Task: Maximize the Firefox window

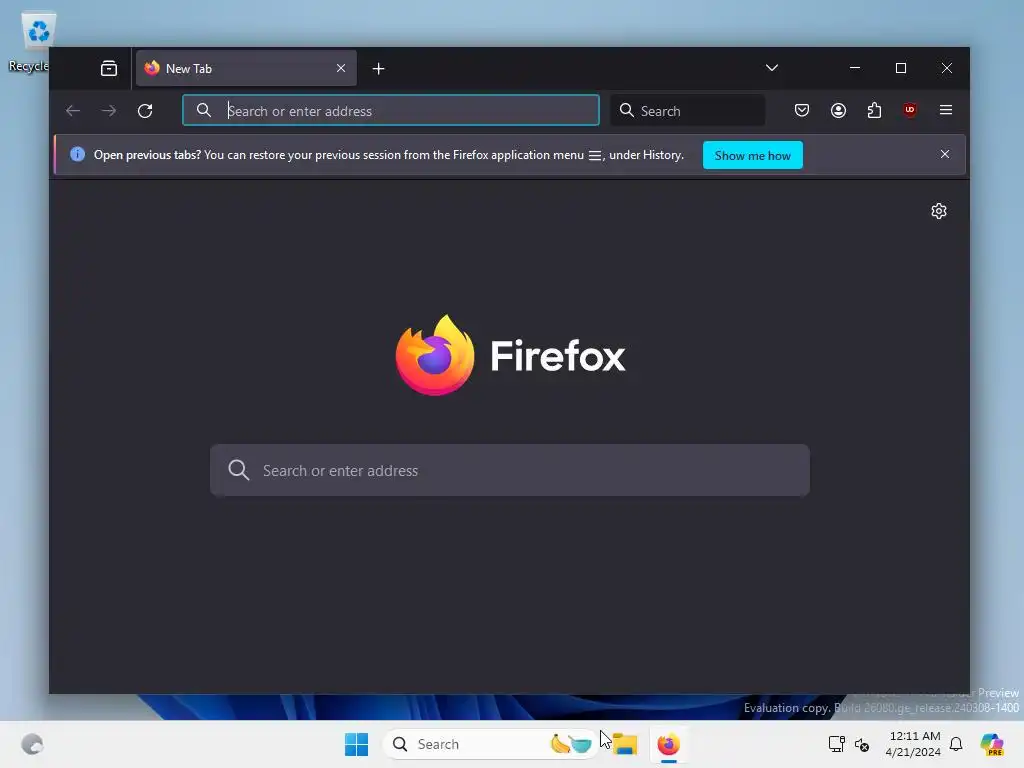Action: (901, 68)
